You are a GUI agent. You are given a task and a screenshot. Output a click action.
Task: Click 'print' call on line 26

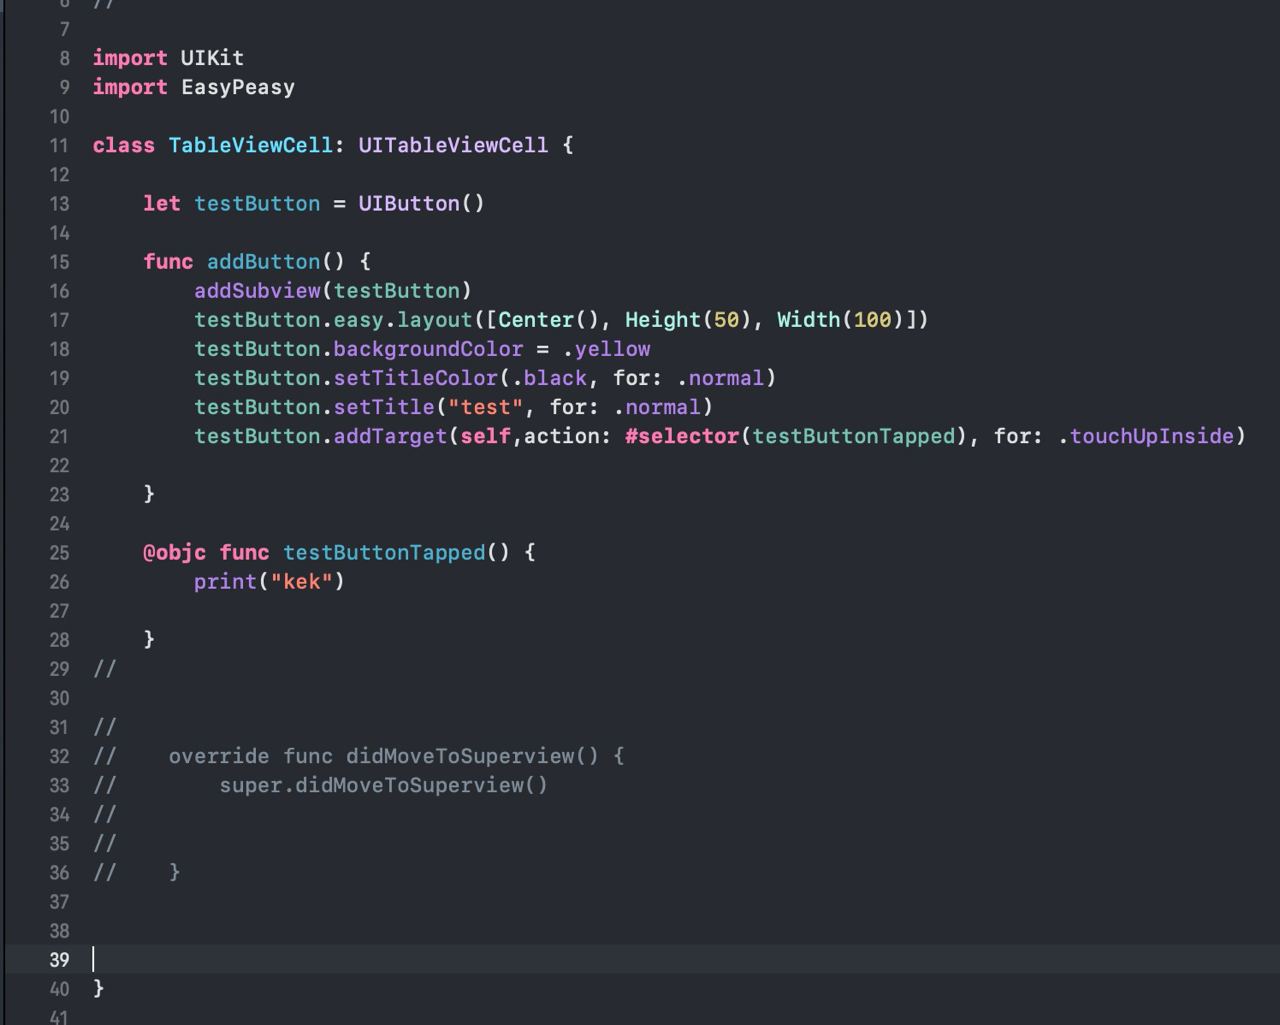point(225,581)
